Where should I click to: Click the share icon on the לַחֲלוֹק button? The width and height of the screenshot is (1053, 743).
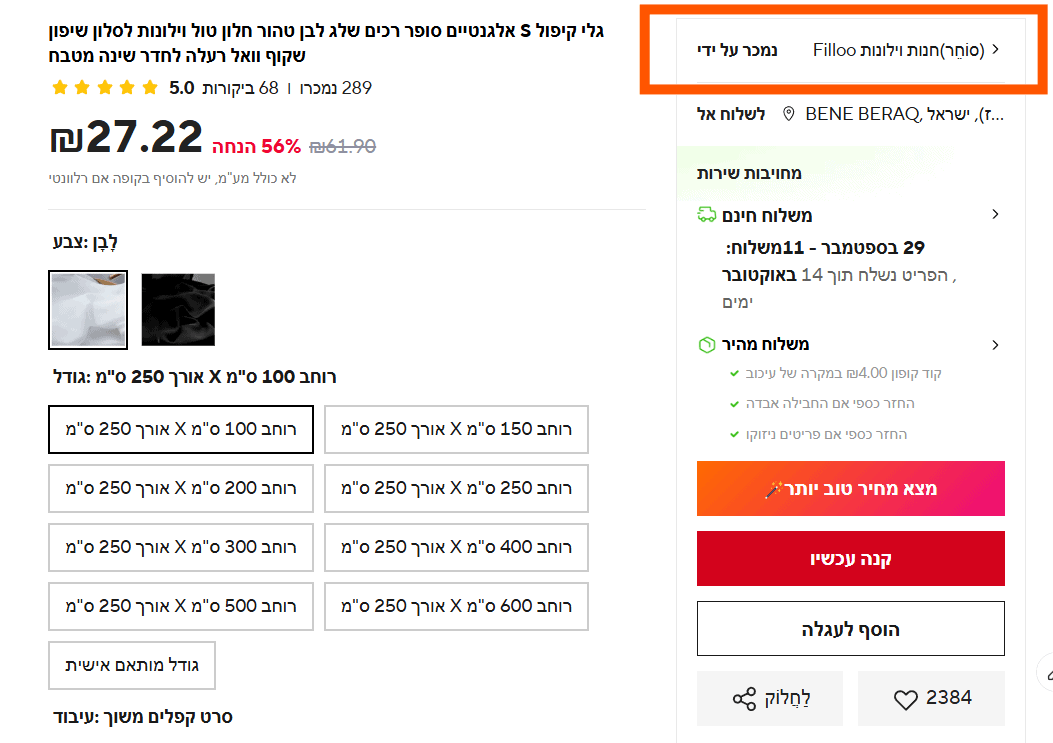(x=744, y=699)
